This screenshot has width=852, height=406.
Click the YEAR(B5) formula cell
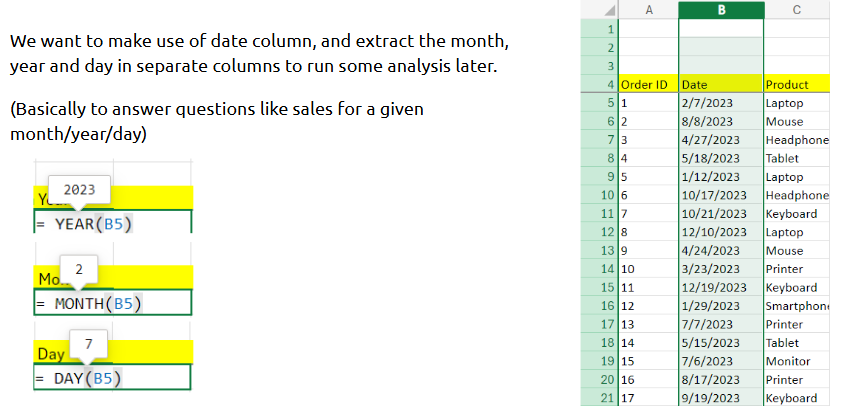point(112,223)
